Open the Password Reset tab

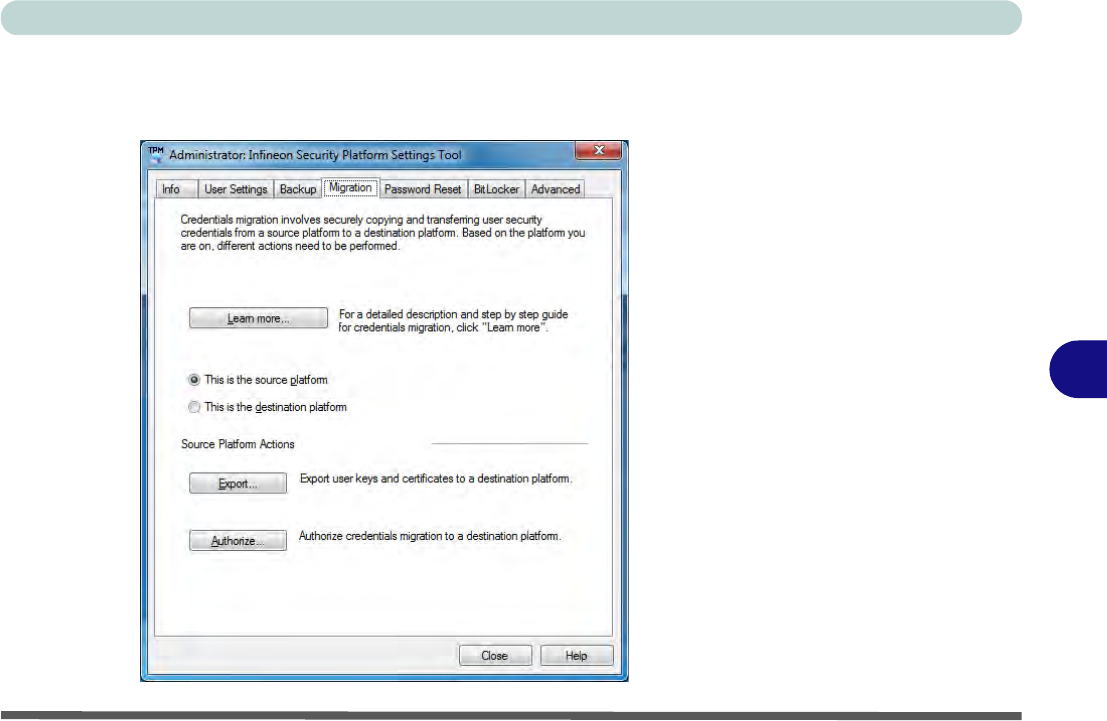[x=423, y=189]
